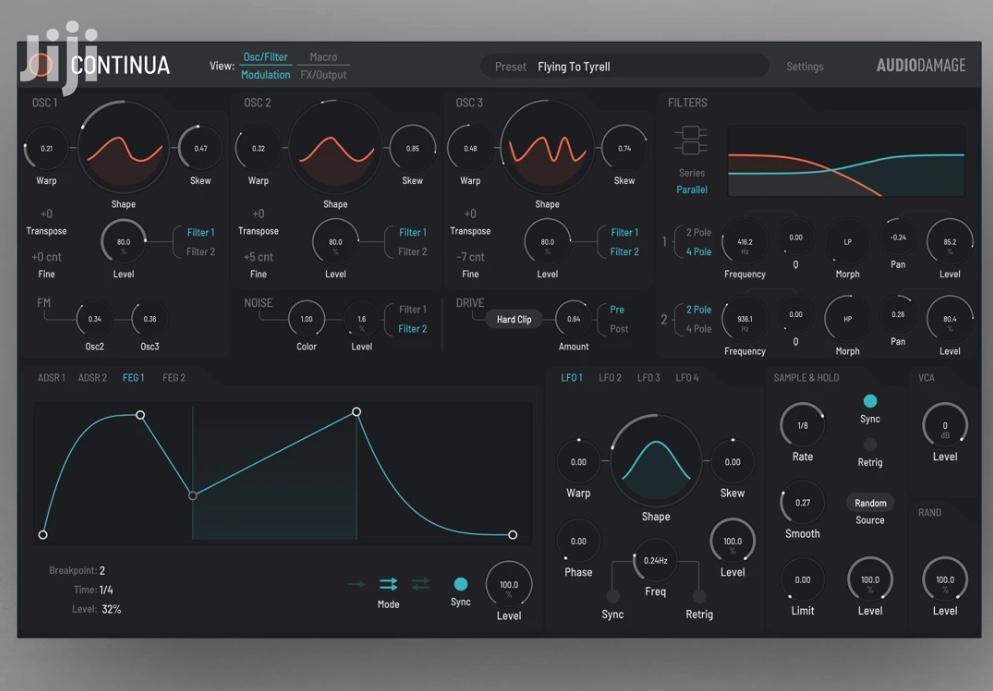Screen dimensions: 993x691
Task: Select the ping-pong envelope mode arrows
Action: point(421,584)
